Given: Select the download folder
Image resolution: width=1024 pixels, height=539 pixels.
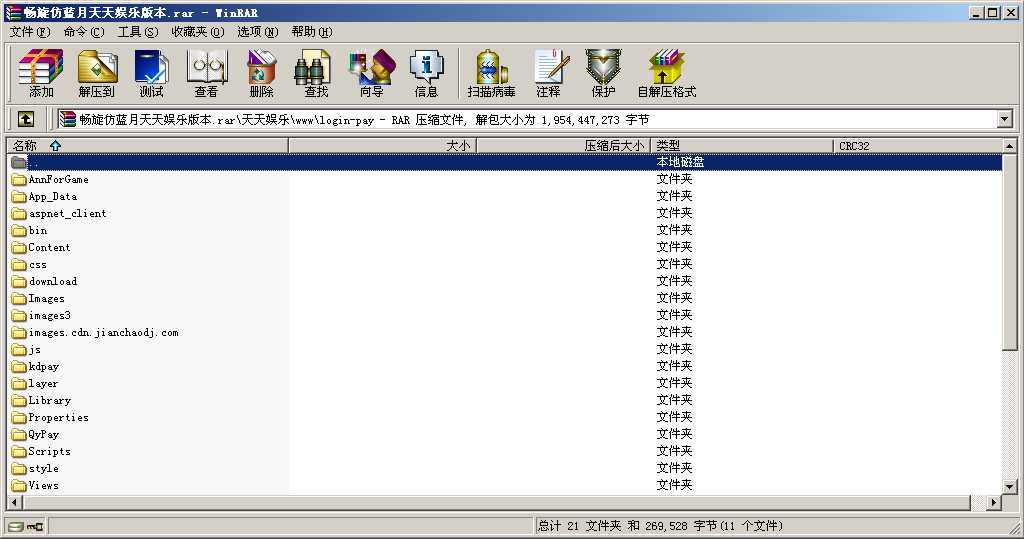Looking at the screenshot, I should click(44, 281).
